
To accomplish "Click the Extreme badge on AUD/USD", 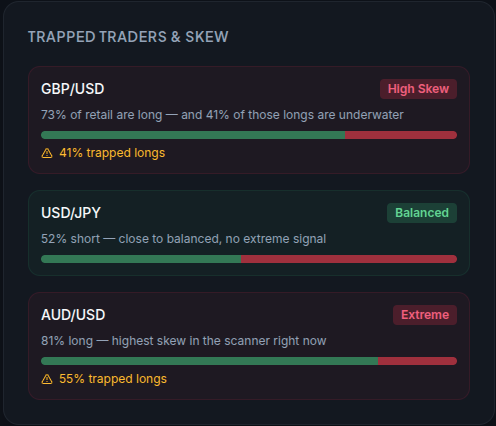I will click(425, 315).
